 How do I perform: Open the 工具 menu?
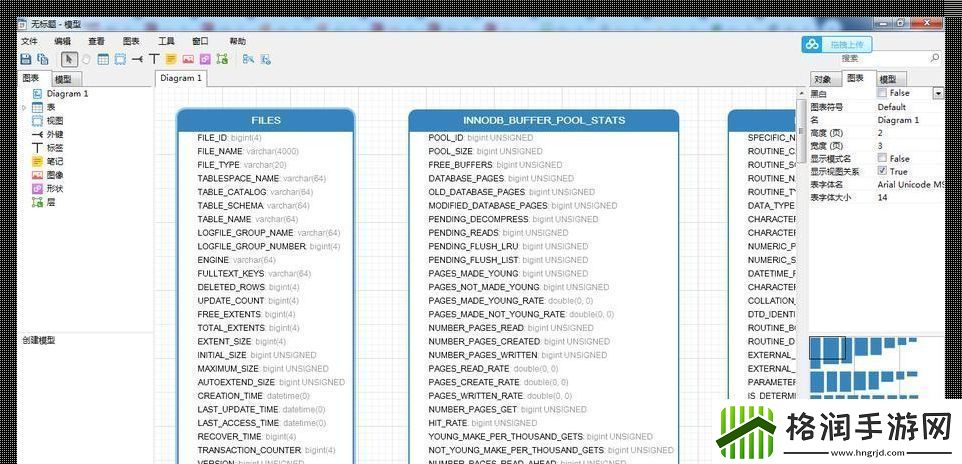point(166,41)
